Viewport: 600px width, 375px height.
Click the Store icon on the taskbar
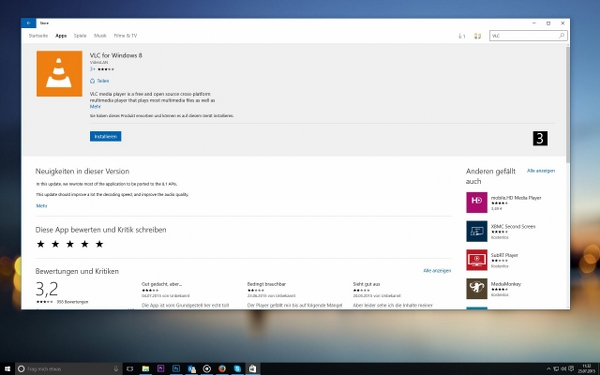[253, 369]
